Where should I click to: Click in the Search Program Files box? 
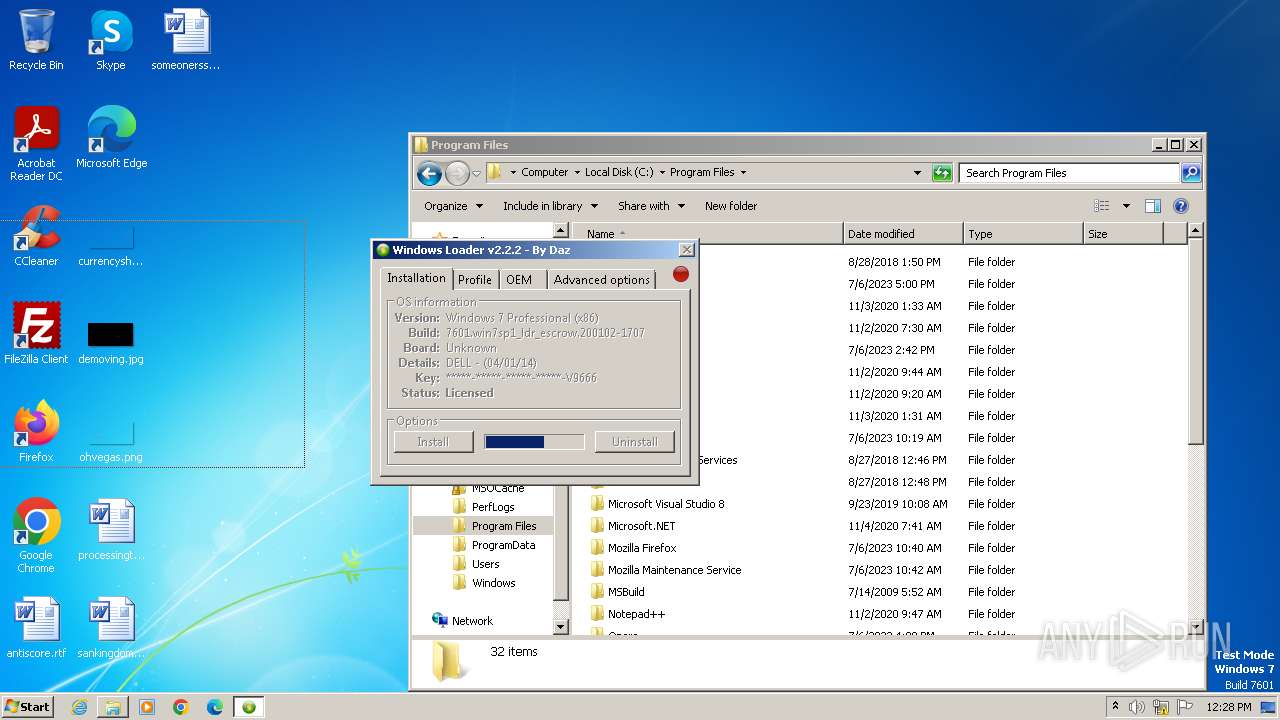[1069, 173]
